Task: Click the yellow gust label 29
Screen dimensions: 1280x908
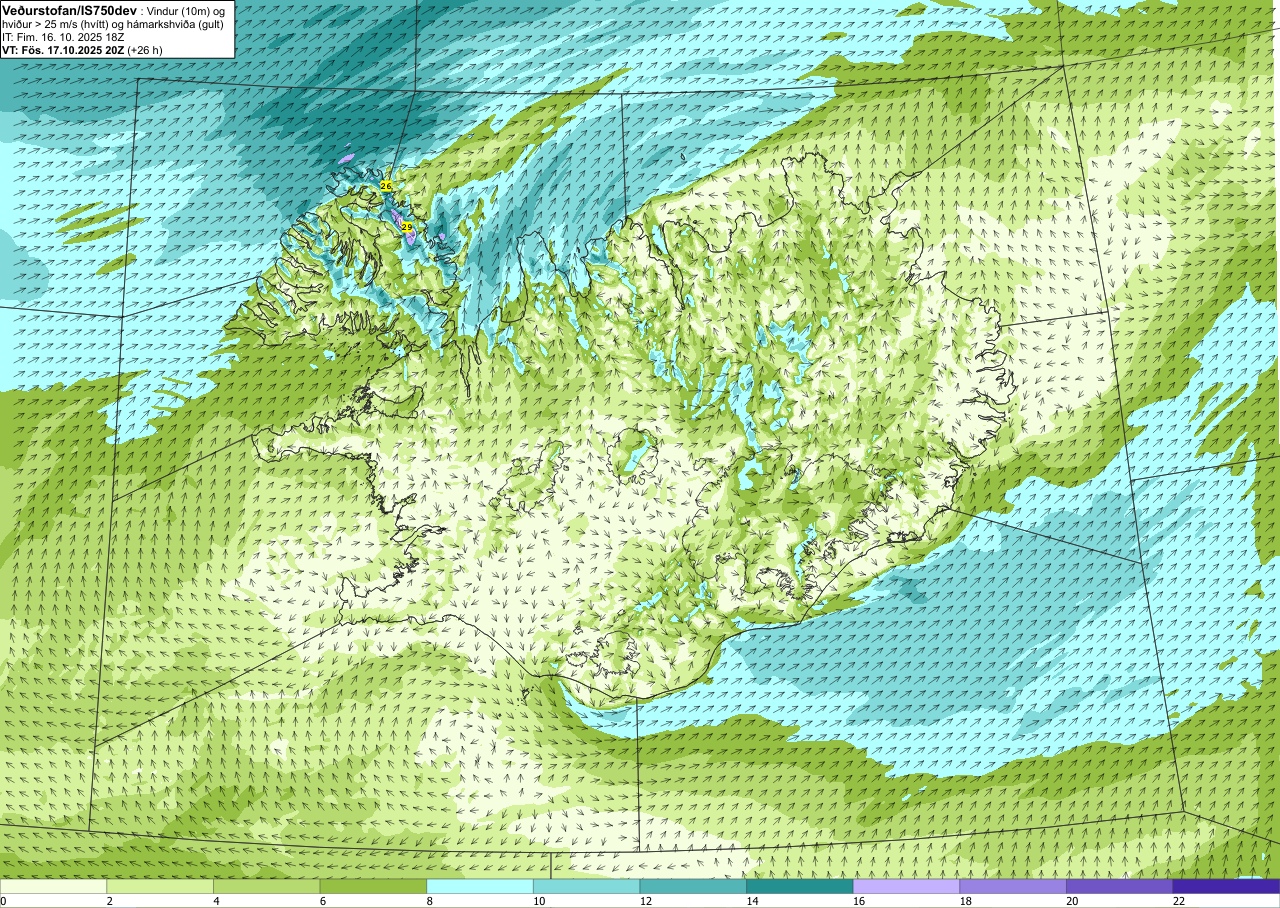Action: (x=407, y=228)
